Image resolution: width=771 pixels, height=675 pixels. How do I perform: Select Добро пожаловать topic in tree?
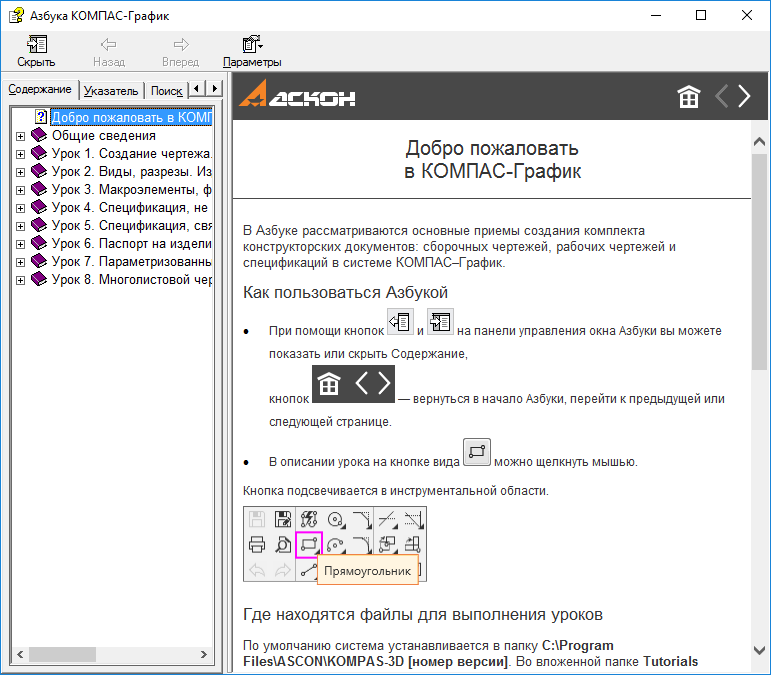[131, 118]
